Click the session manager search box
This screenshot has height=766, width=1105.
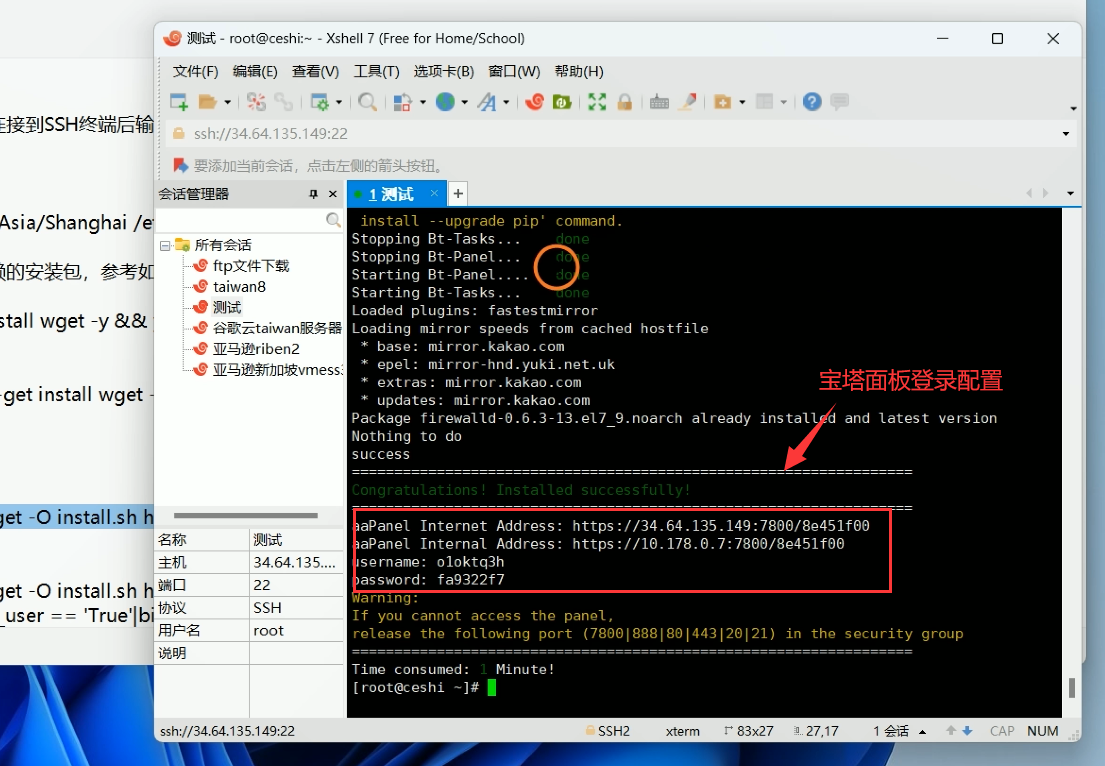click(249, 221)
